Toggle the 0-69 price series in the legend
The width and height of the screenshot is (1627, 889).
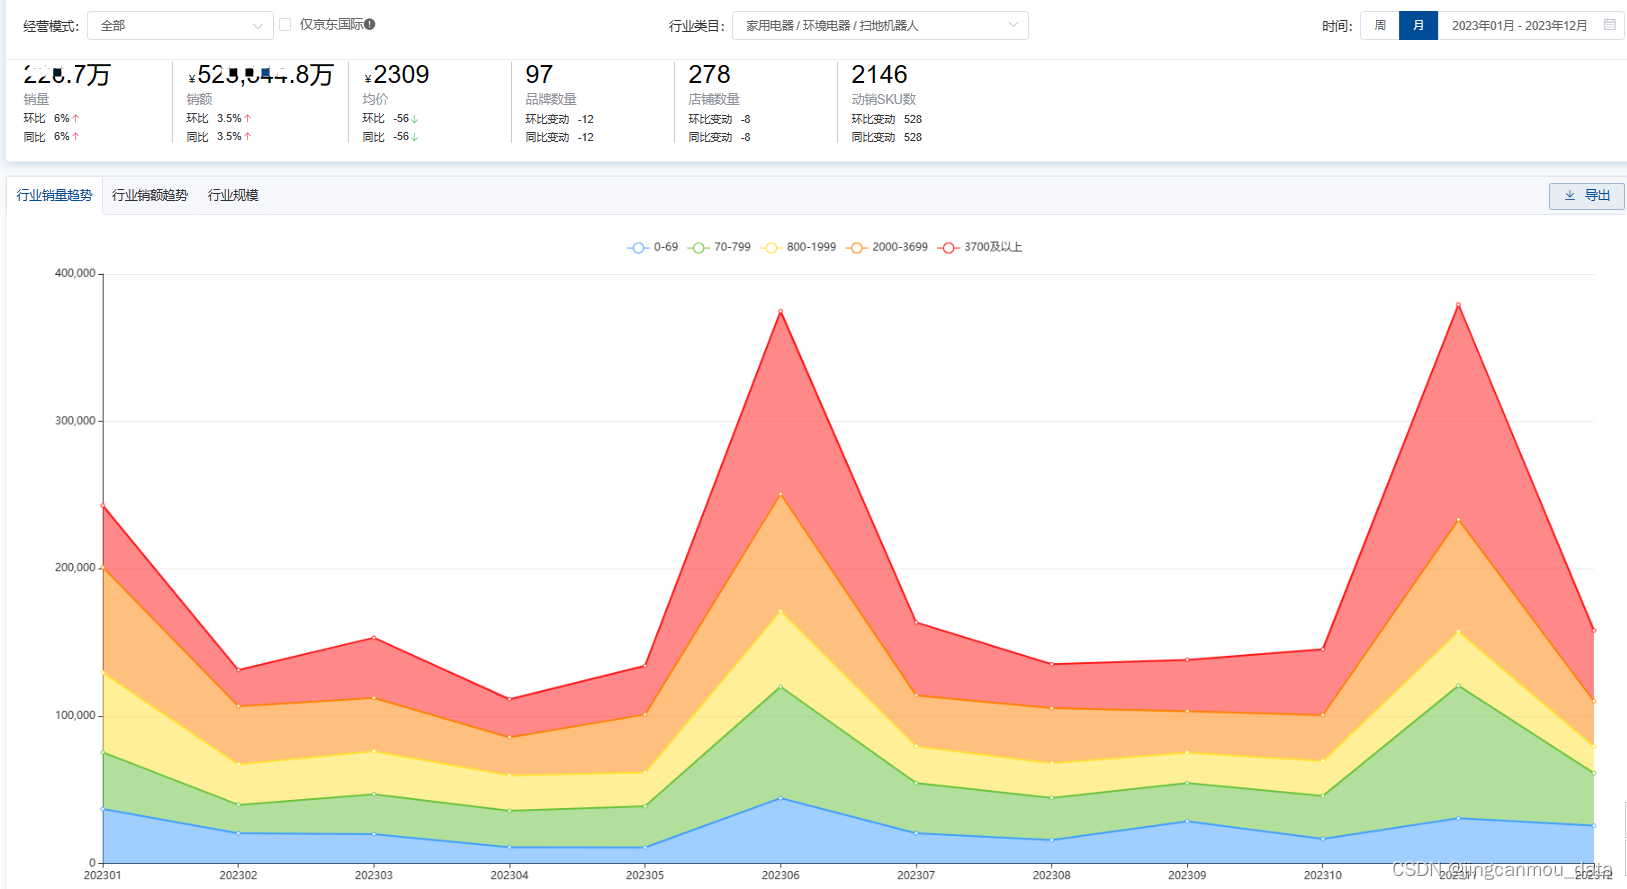[653, 247]
